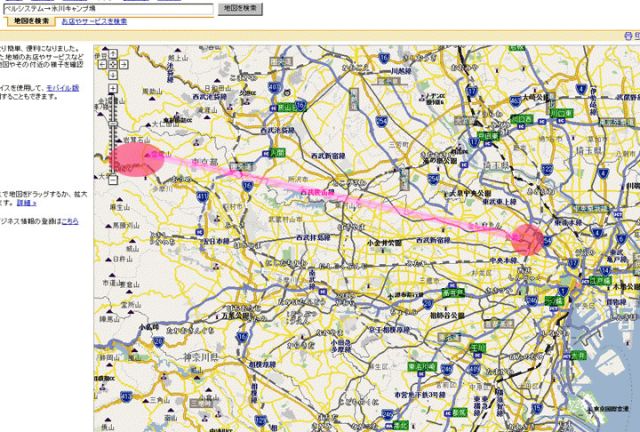Click the 地図を検索 search button
Viewport: 640px width, 432px height.
(240, 8)
